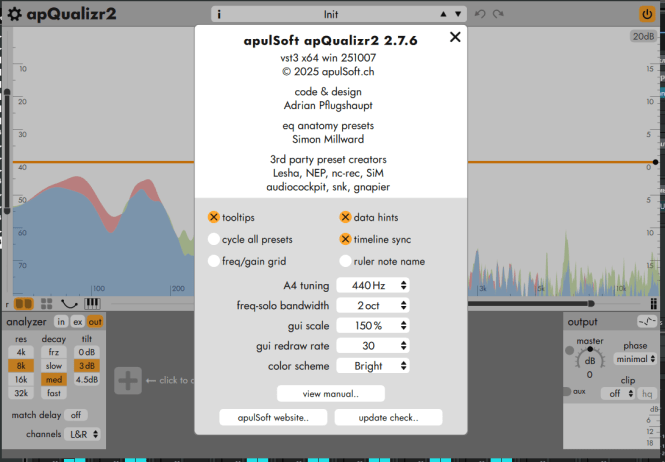665x462 pixels.
Task: Click the undo arrow icon
Action: click(481, 15)
